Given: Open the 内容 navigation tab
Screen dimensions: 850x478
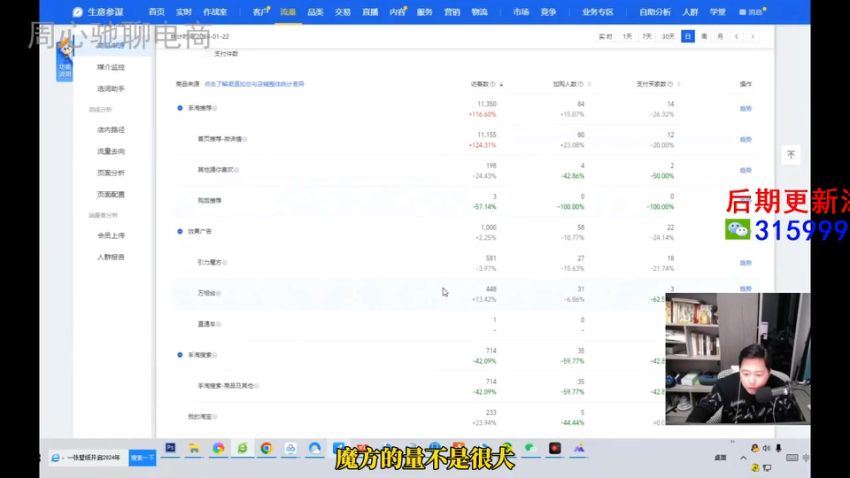Looking at the screenshot, I should pos(397,12).
